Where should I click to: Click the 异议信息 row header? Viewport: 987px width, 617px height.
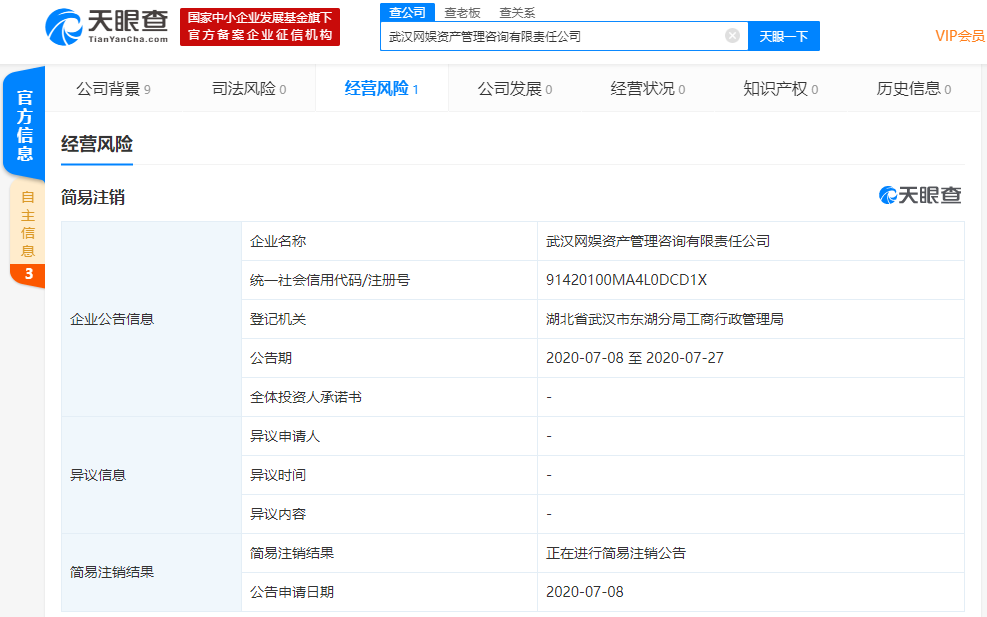point(98,475)
